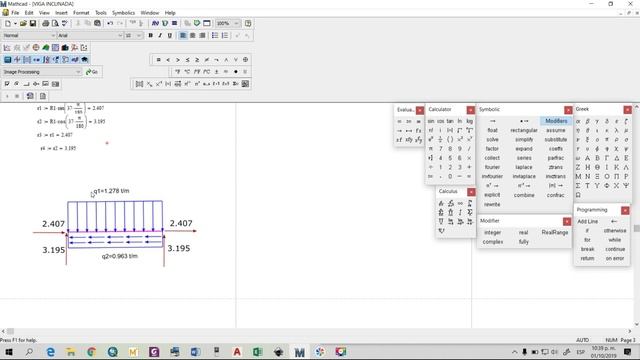640x360 pixels.
Task: Insert the summation operator from Calculus panel
Action: pyautogui.click(x=441, y=212)
